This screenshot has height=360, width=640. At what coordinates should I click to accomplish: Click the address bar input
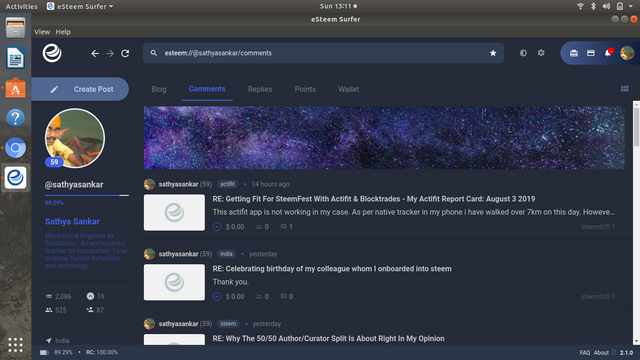pyautogui.click(x=323, y=53)
